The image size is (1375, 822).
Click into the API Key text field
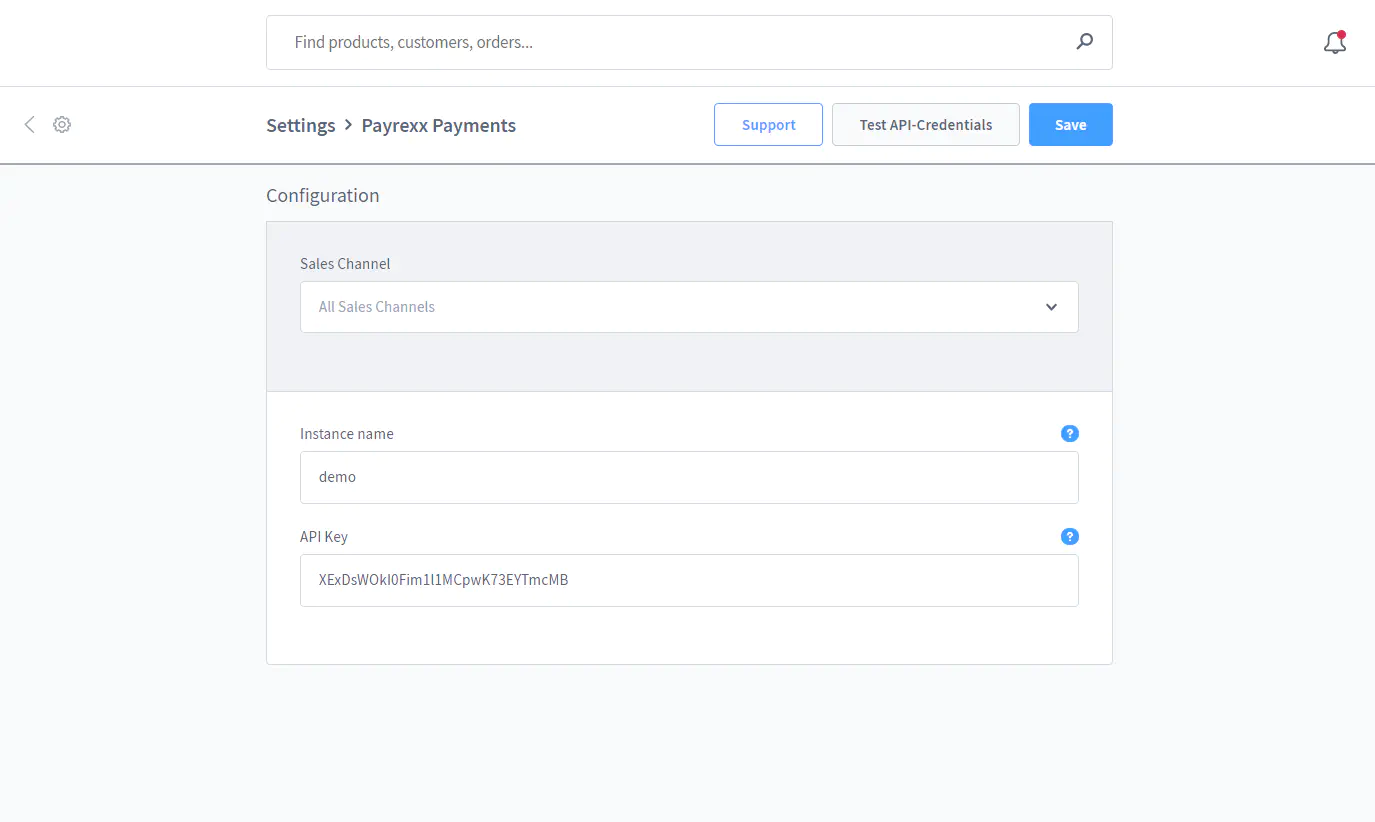pyautogui.click(x=688, y=580)
